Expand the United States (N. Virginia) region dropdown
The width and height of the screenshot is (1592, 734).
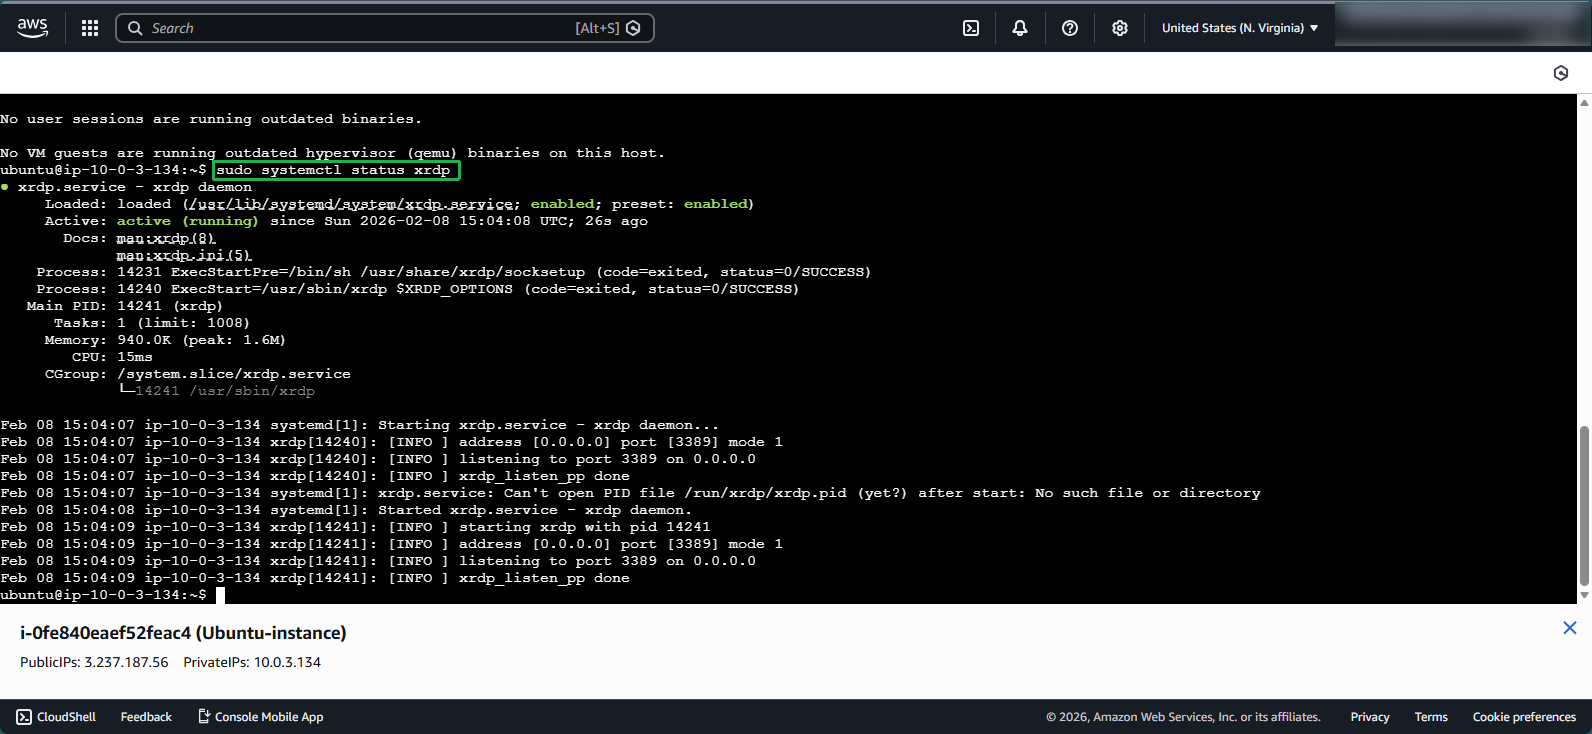(1240, 28)
